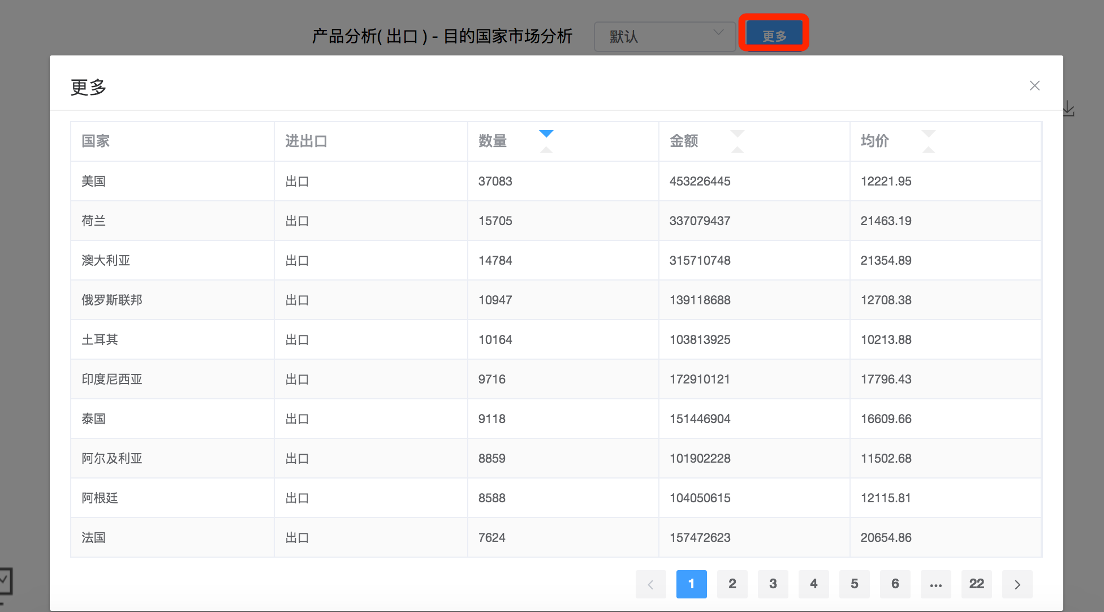Click quantity value 9716
The width and height of the screenshot is (1104, 612).
(491, 379)
